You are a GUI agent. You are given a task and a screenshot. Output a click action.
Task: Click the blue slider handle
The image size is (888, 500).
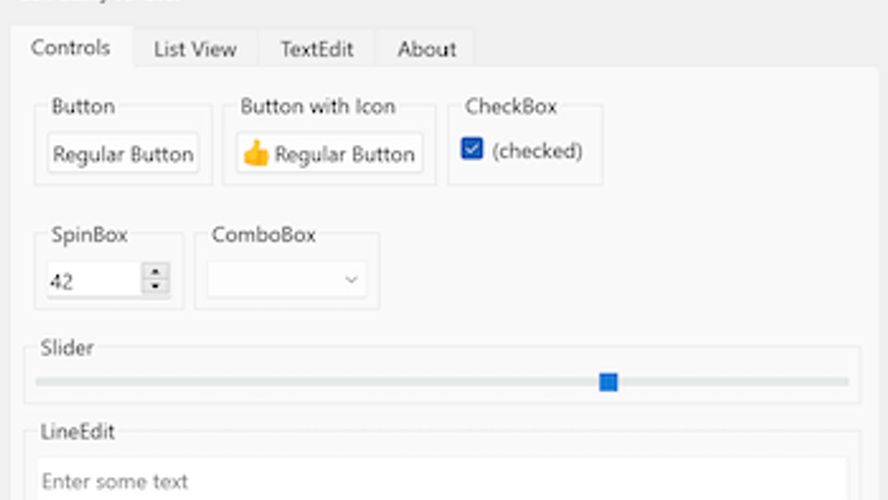(608, 382)
